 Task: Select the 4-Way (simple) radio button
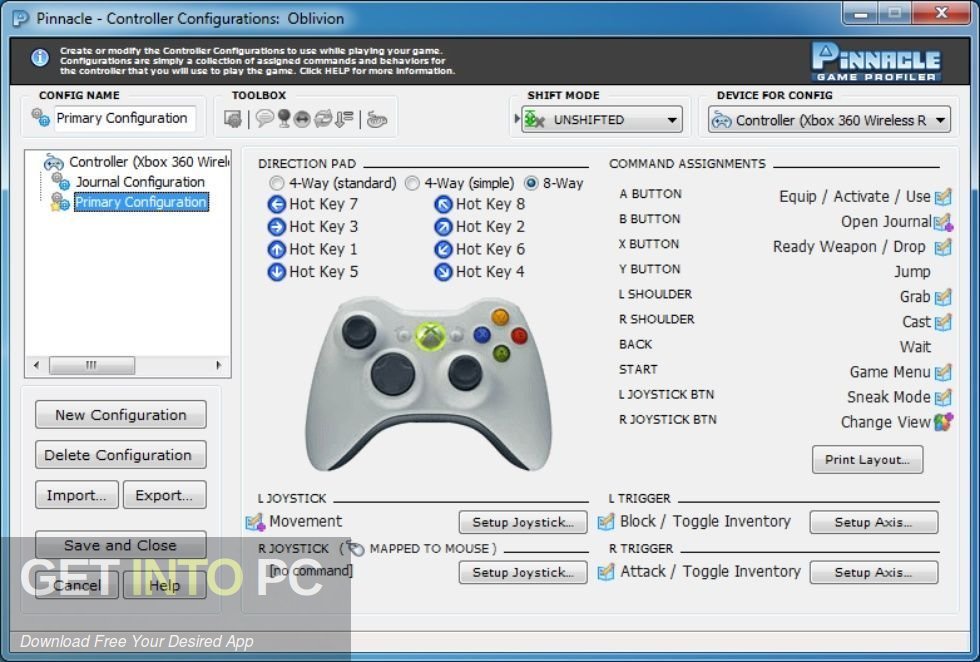pos(412,183)
